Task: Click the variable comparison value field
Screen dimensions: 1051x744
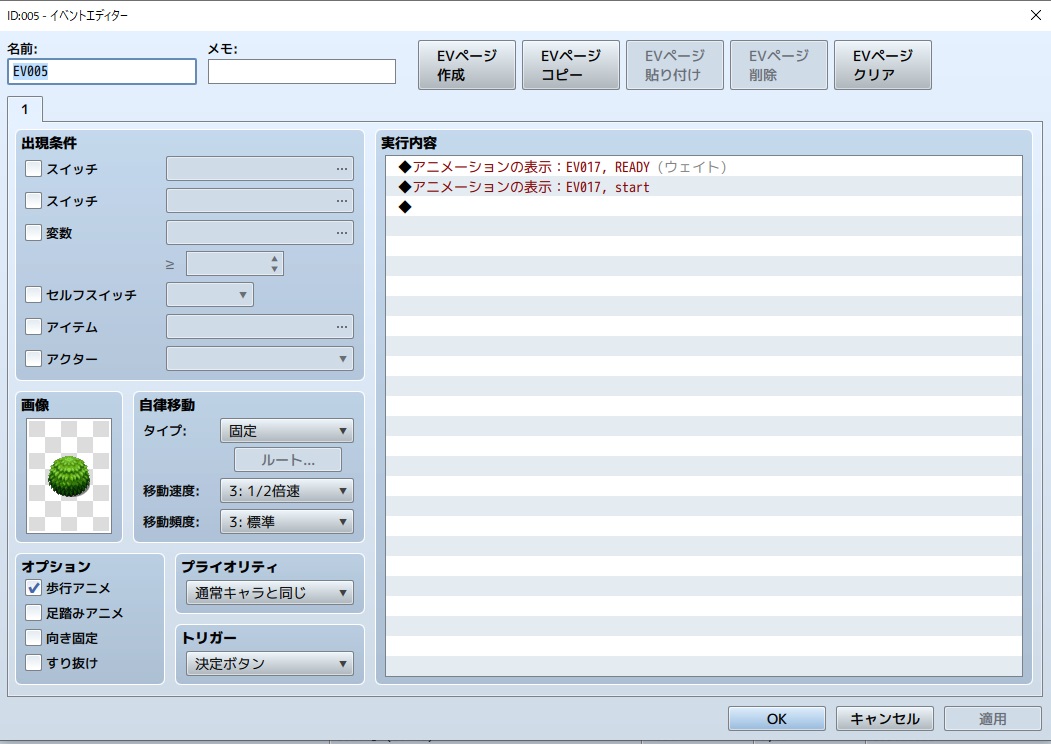Action: [x=227, y=263]
